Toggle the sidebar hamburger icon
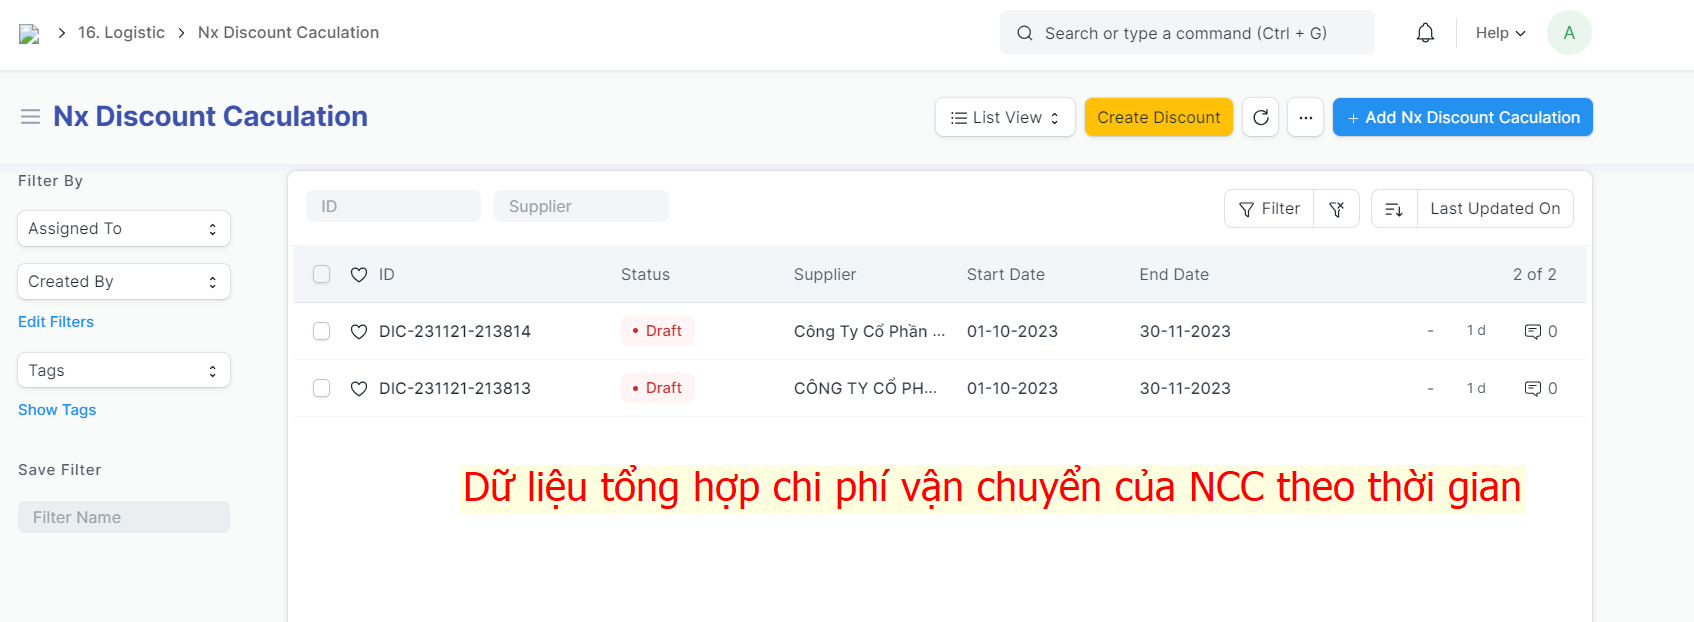The width and height of the screenshot is (1694, 622). tap(30, 117)
